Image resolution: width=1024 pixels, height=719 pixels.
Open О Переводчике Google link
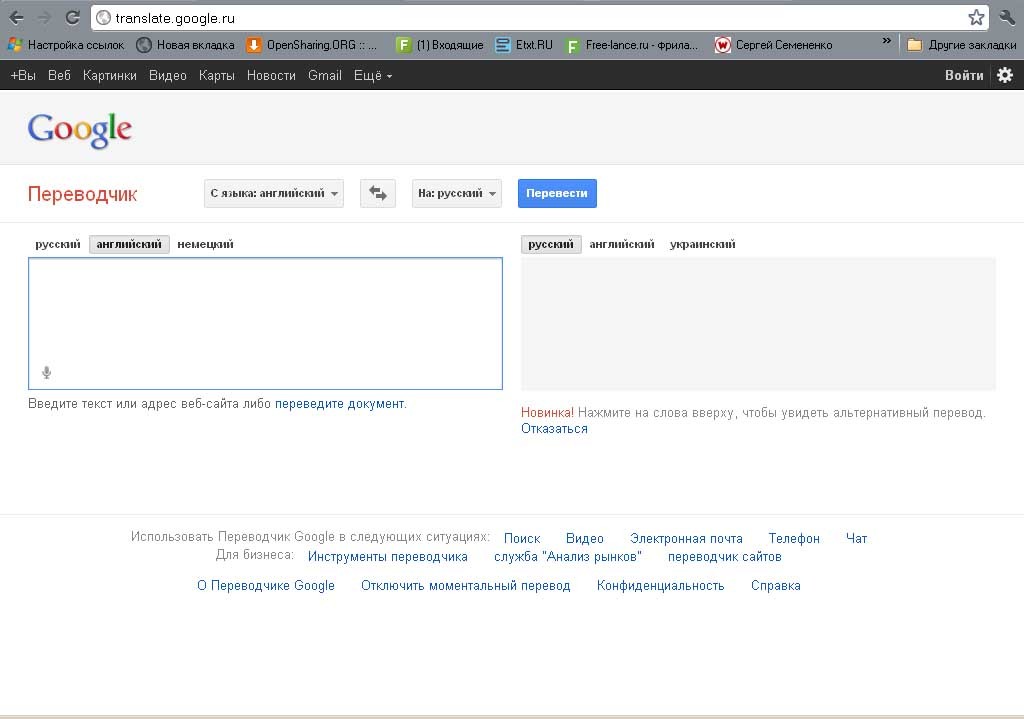[x=266, y=586]
